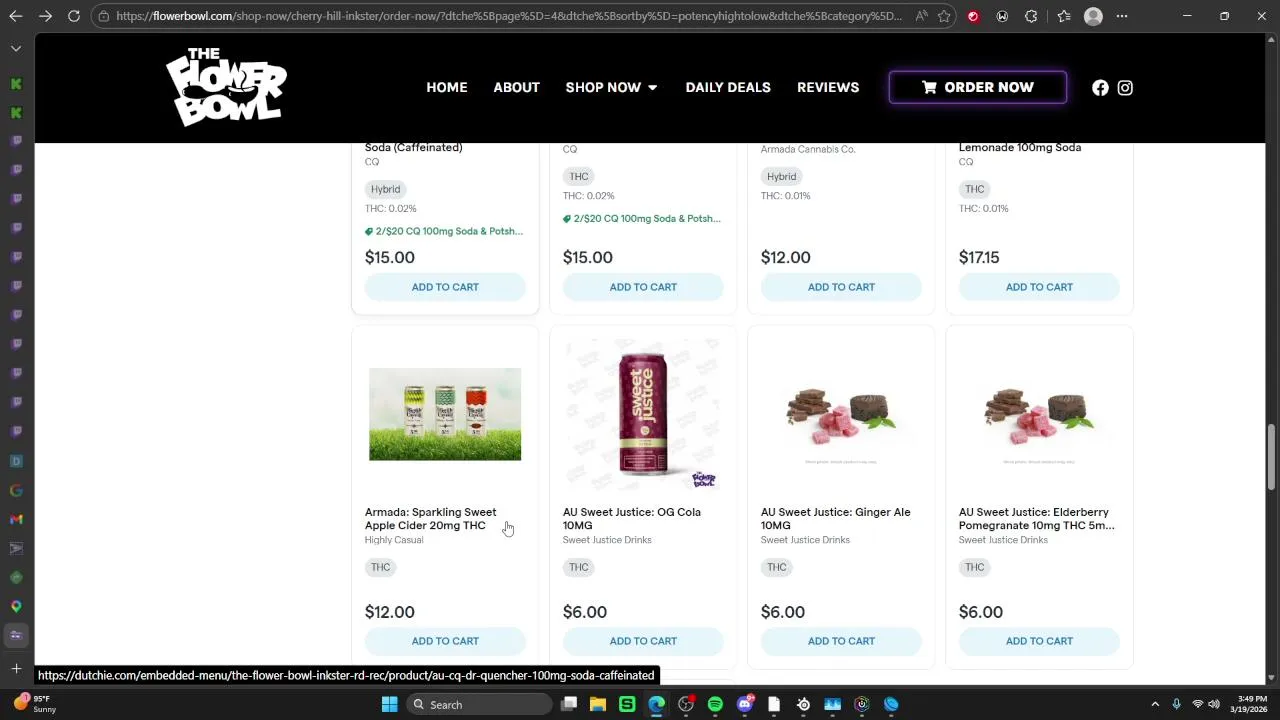Open The Flower Bowl Facebook page icon
Viewport: 1280px width, 720px height.
[x=1100, y=88]
